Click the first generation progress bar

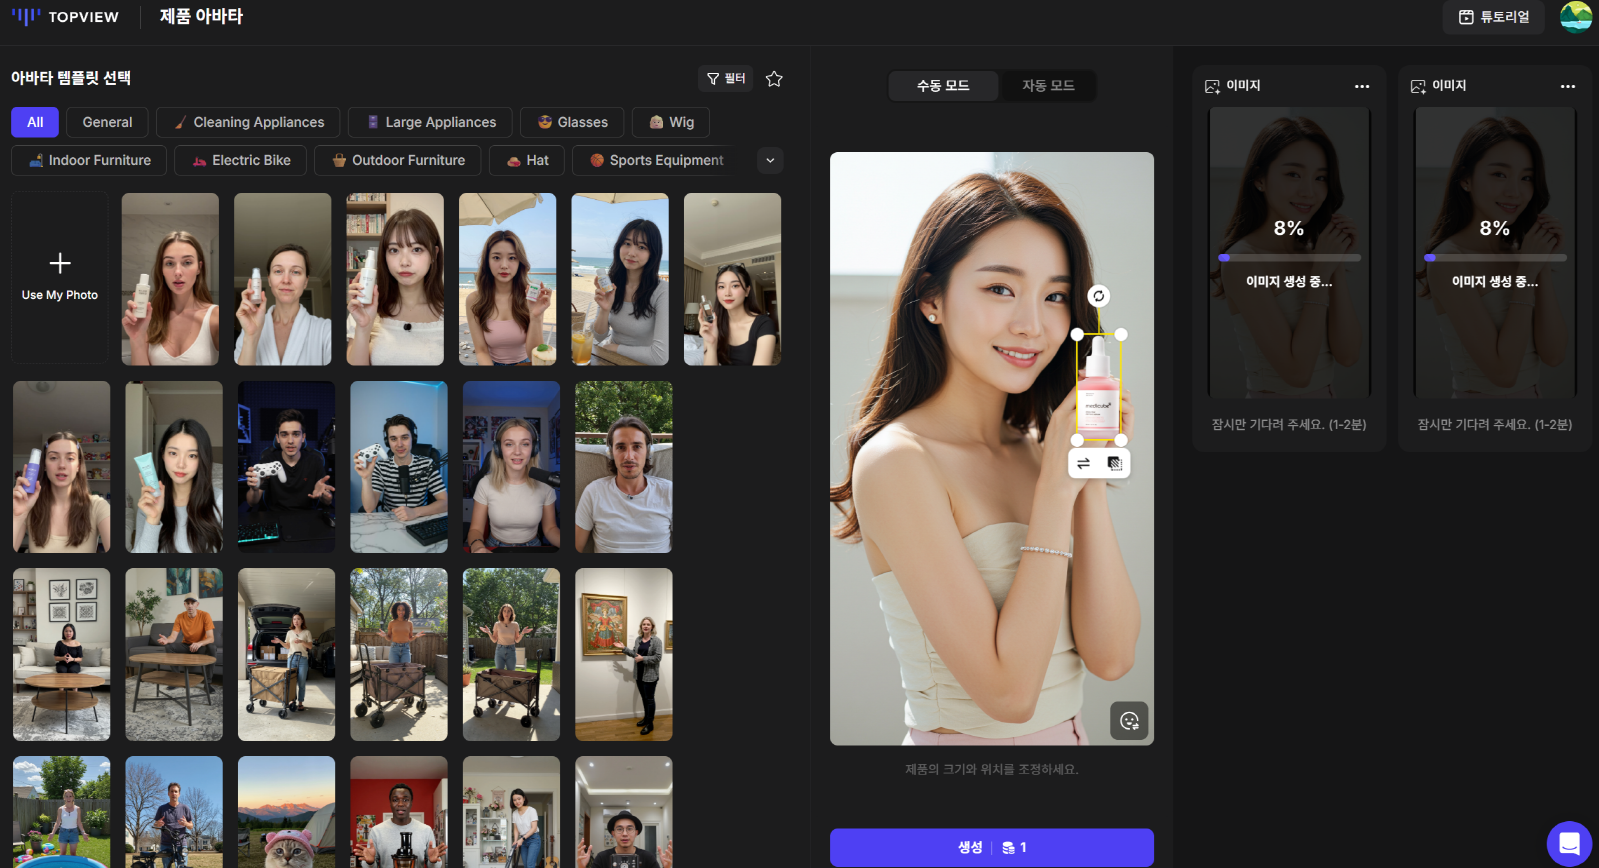pos(1289,257)
